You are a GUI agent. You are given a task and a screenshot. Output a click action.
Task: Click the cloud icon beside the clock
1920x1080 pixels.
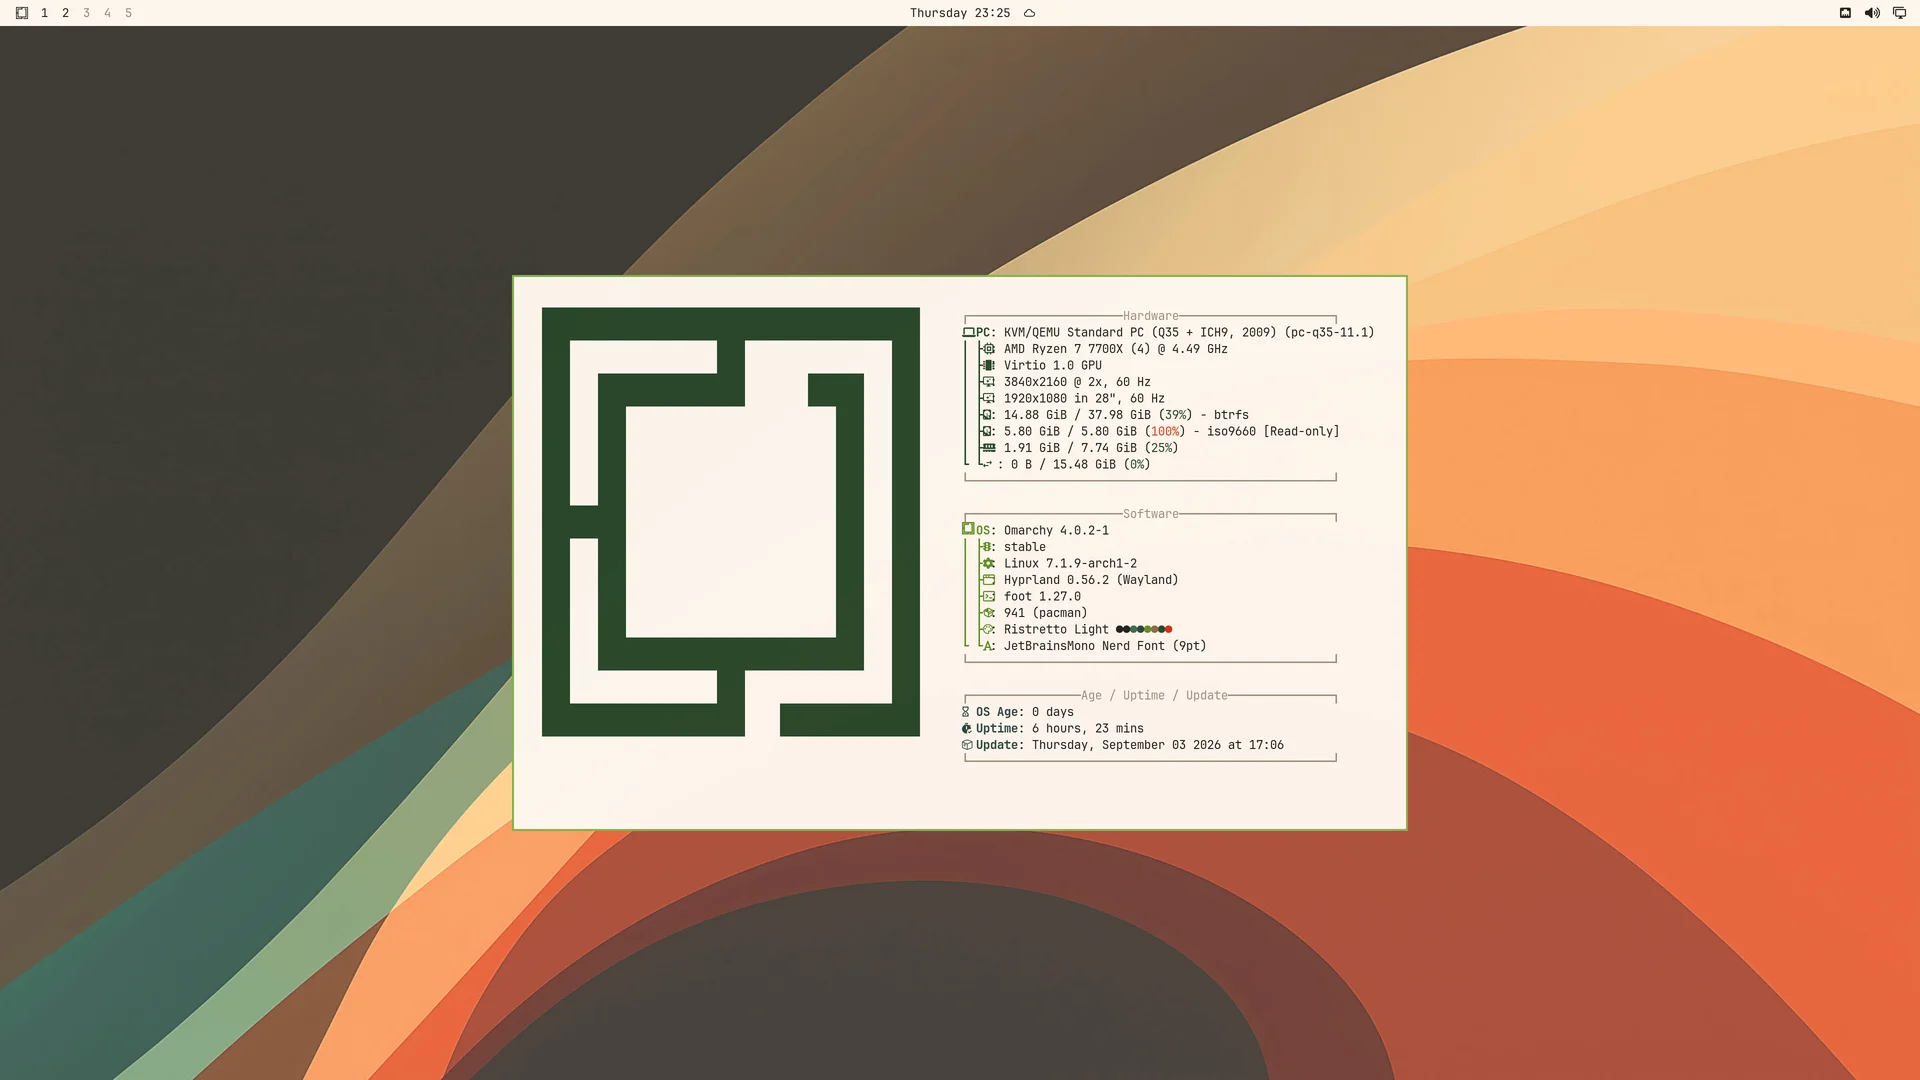1029,13
